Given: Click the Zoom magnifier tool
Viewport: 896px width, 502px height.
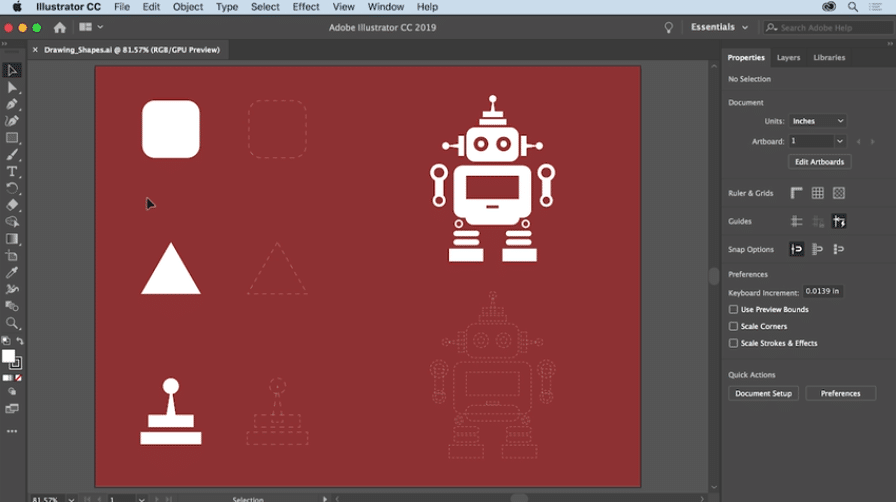Looking at the screenshot, I should 12,323.
